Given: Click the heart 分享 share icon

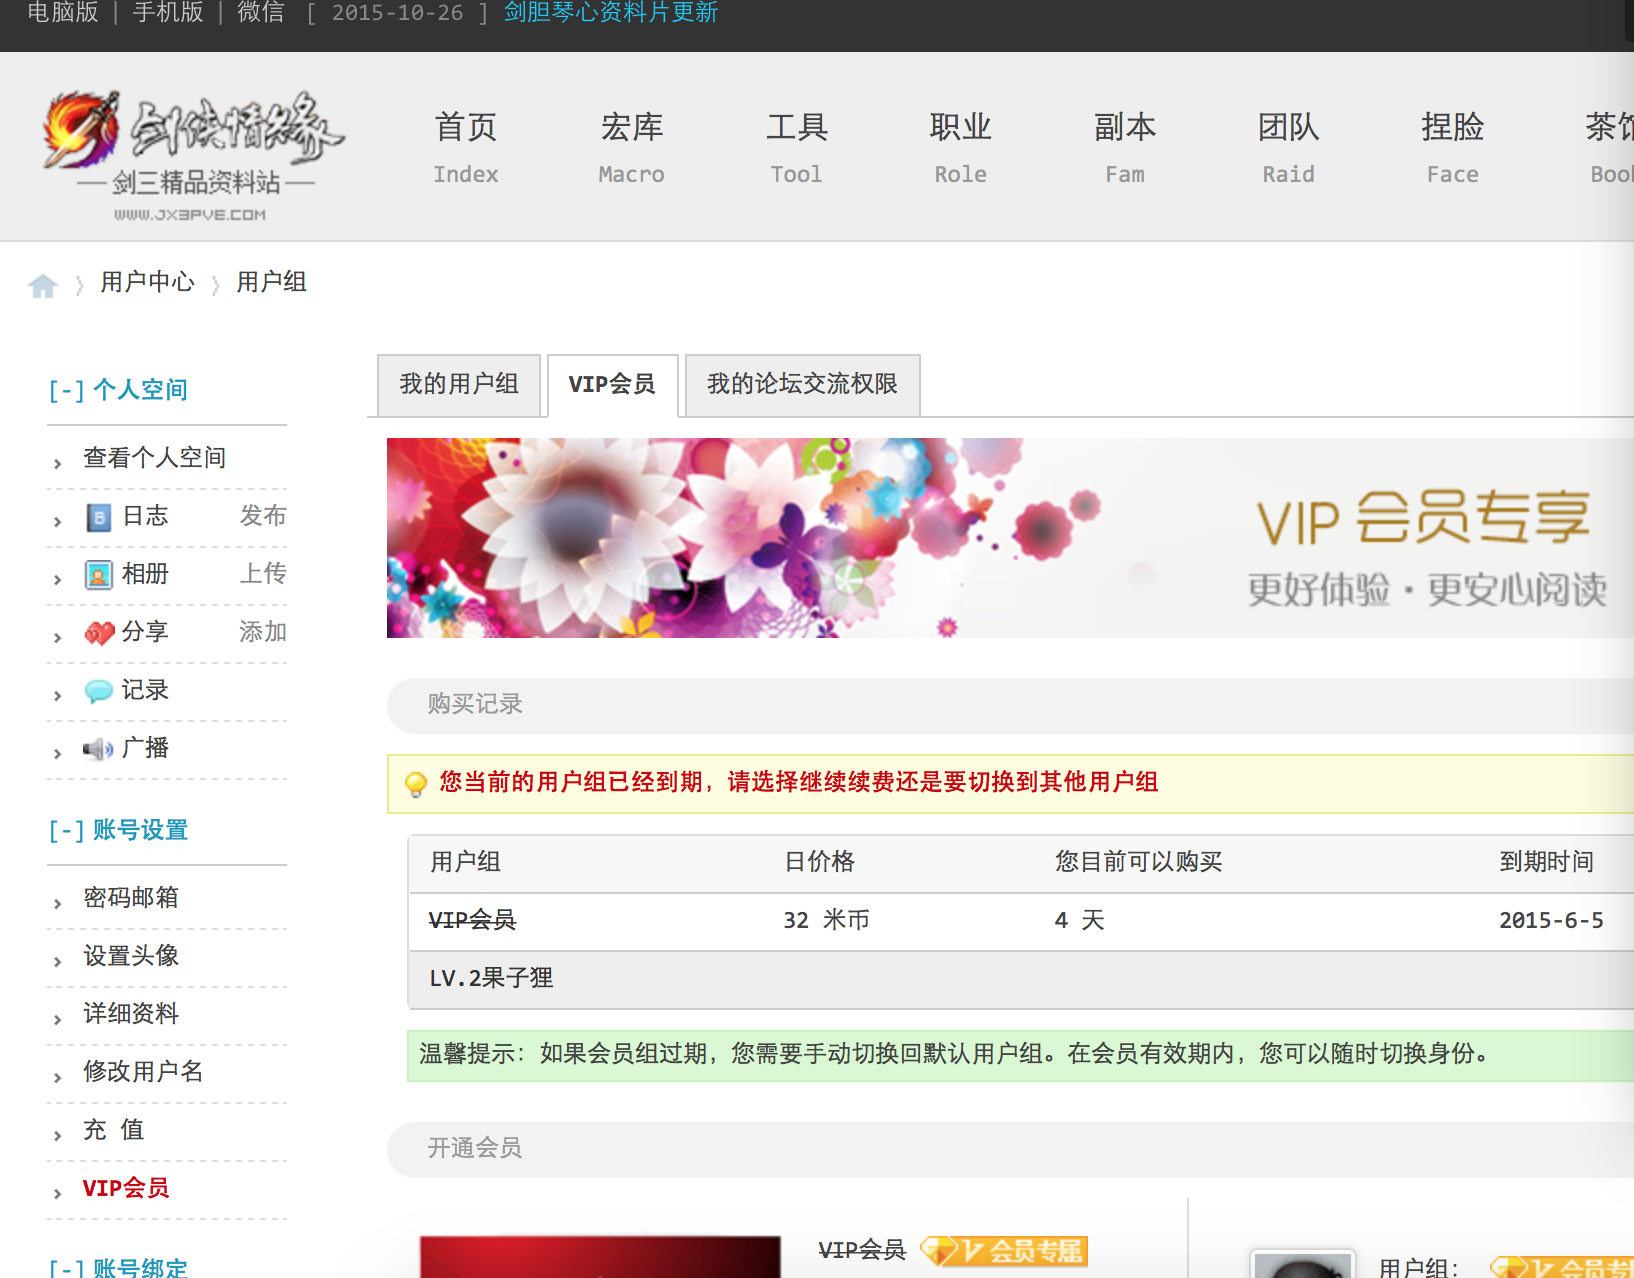Looking at the screenshot, I should click(x=98, y=633).
